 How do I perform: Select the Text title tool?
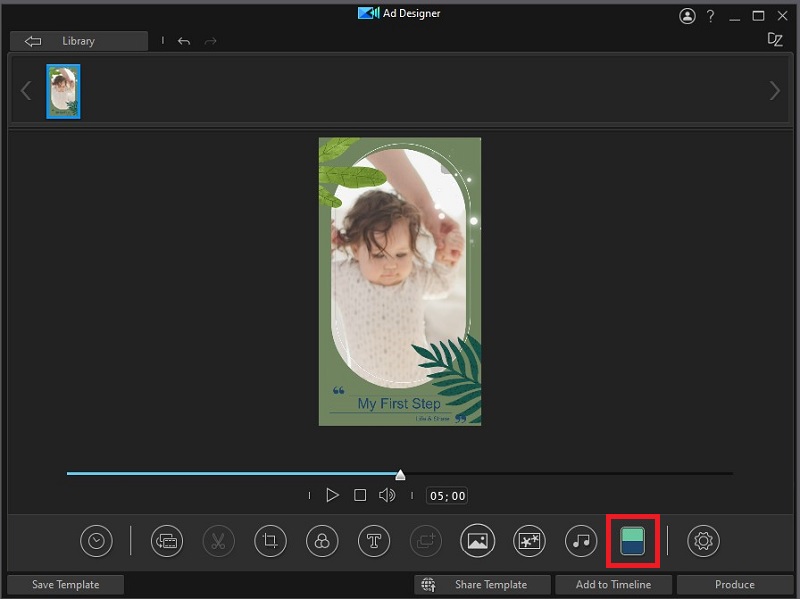(374, 541)
